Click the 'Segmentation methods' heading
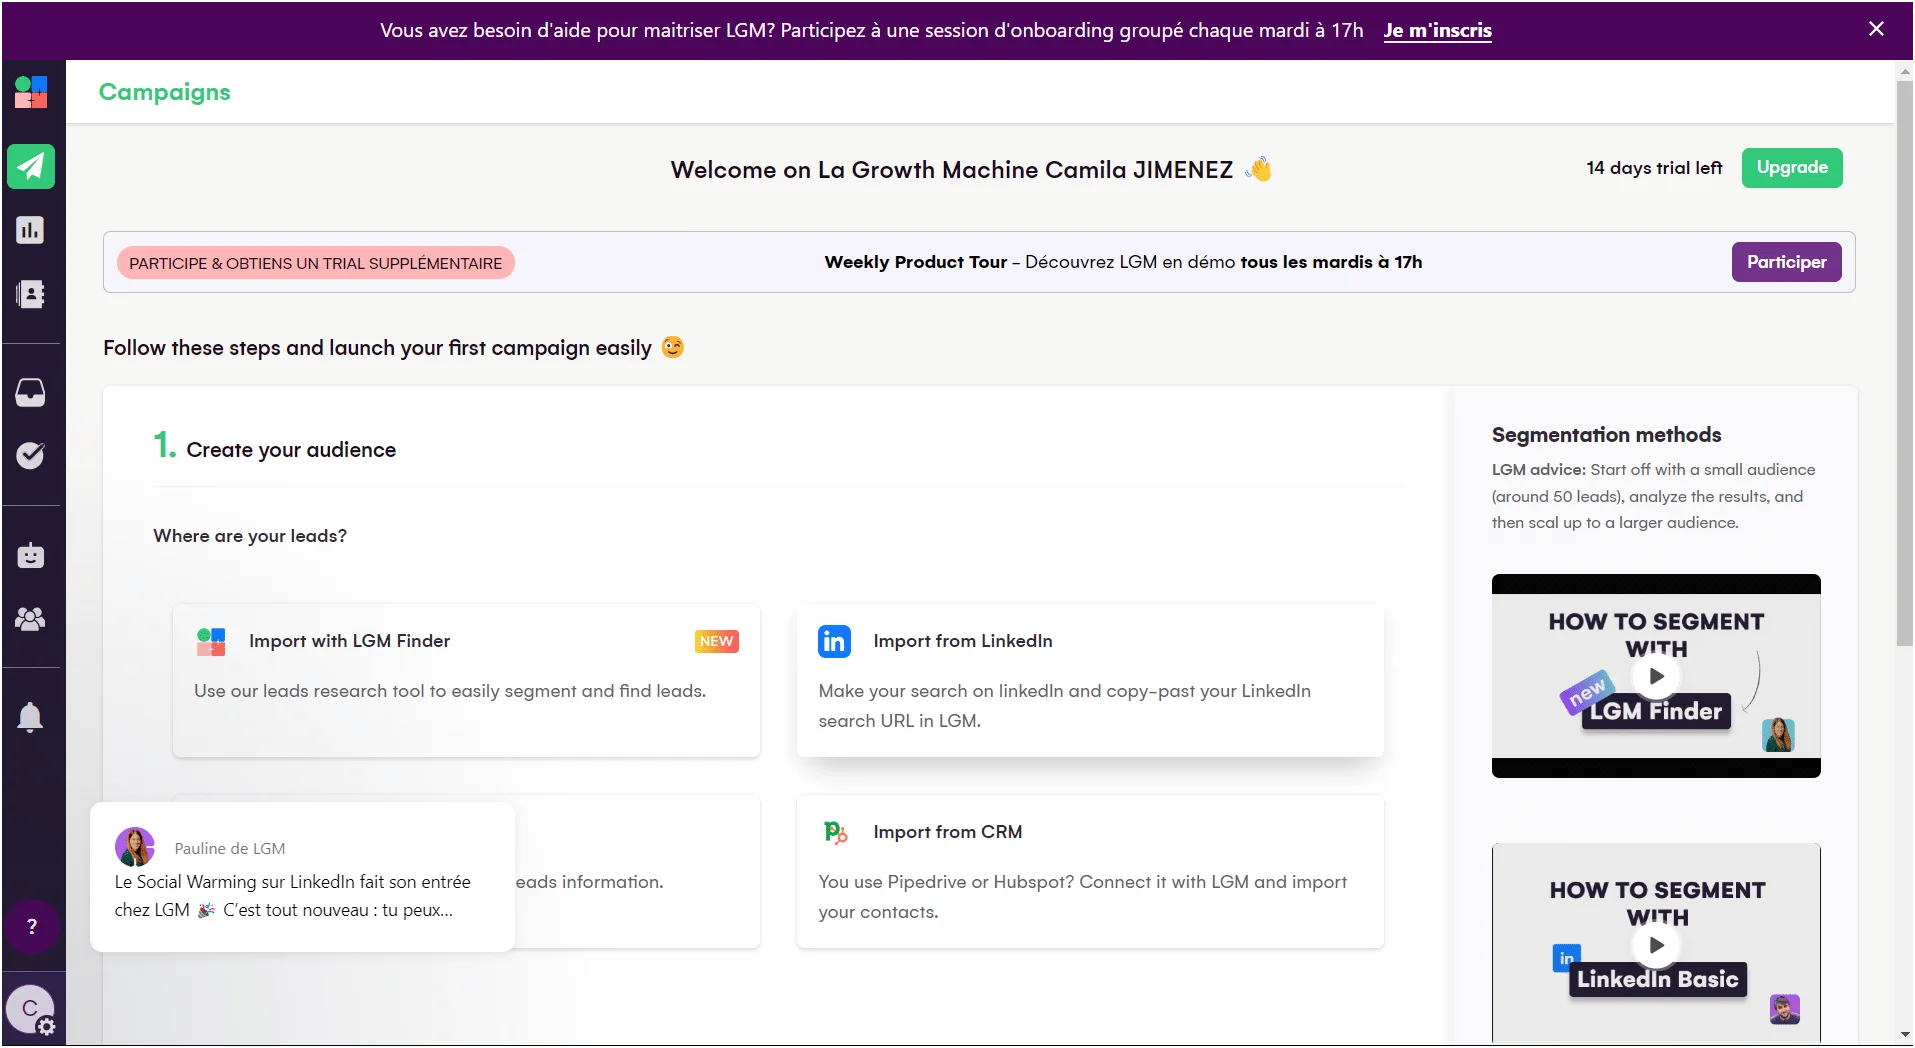The width and height of the screenshot is (1915, 1048). [x=1606, y=435]
